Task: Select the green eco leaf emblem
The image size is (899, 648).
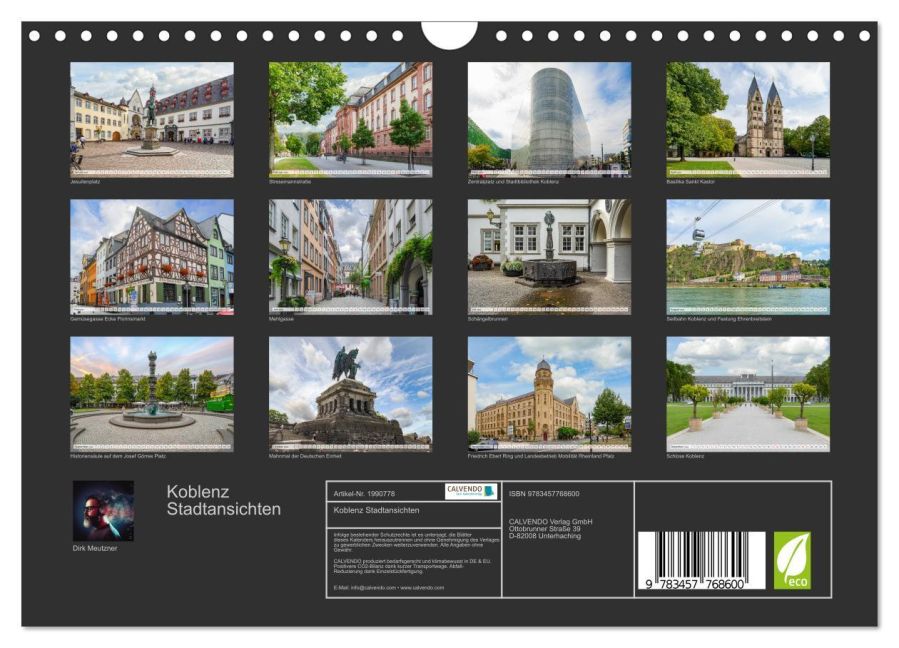Action: tap(793, 561)
